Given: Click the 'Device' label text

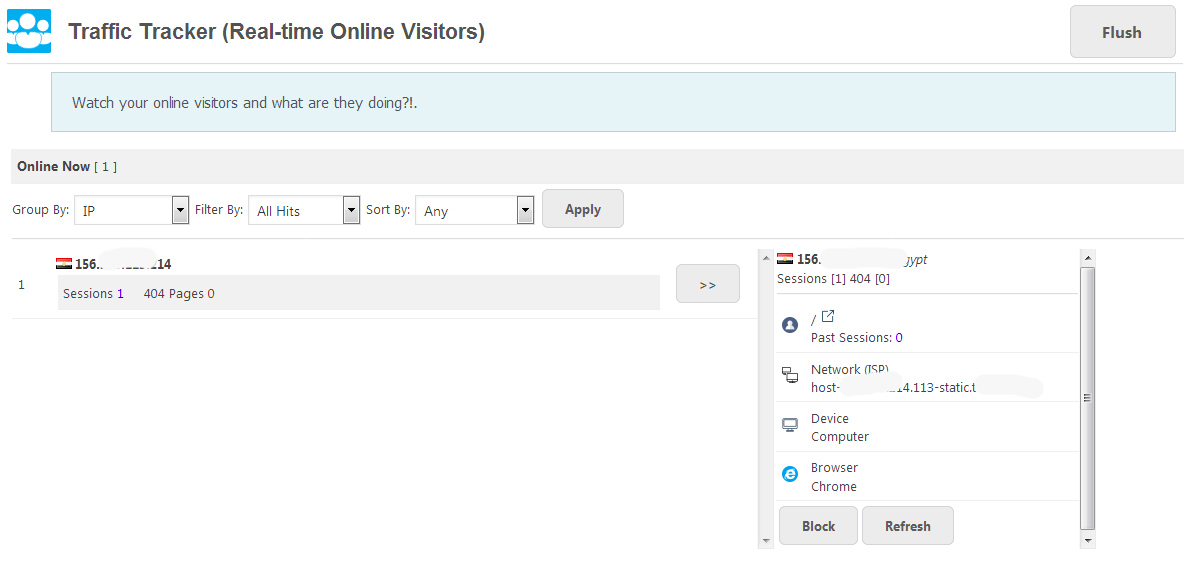Looking at the screenshot, I should 830,419.
